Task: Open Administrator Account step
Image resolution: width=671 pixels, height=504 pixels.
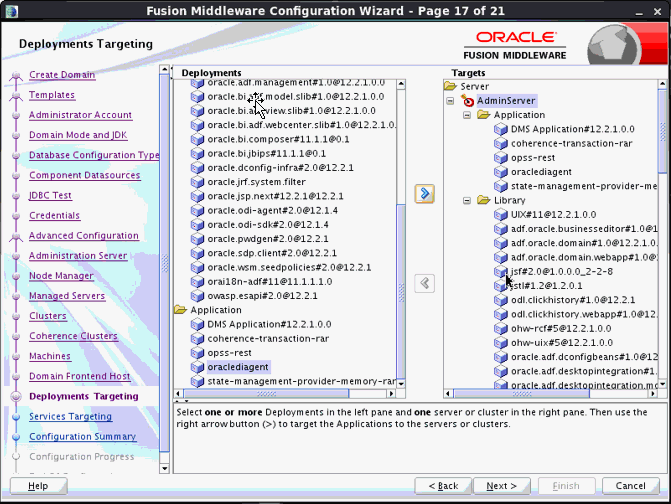Action: [80, 115]
